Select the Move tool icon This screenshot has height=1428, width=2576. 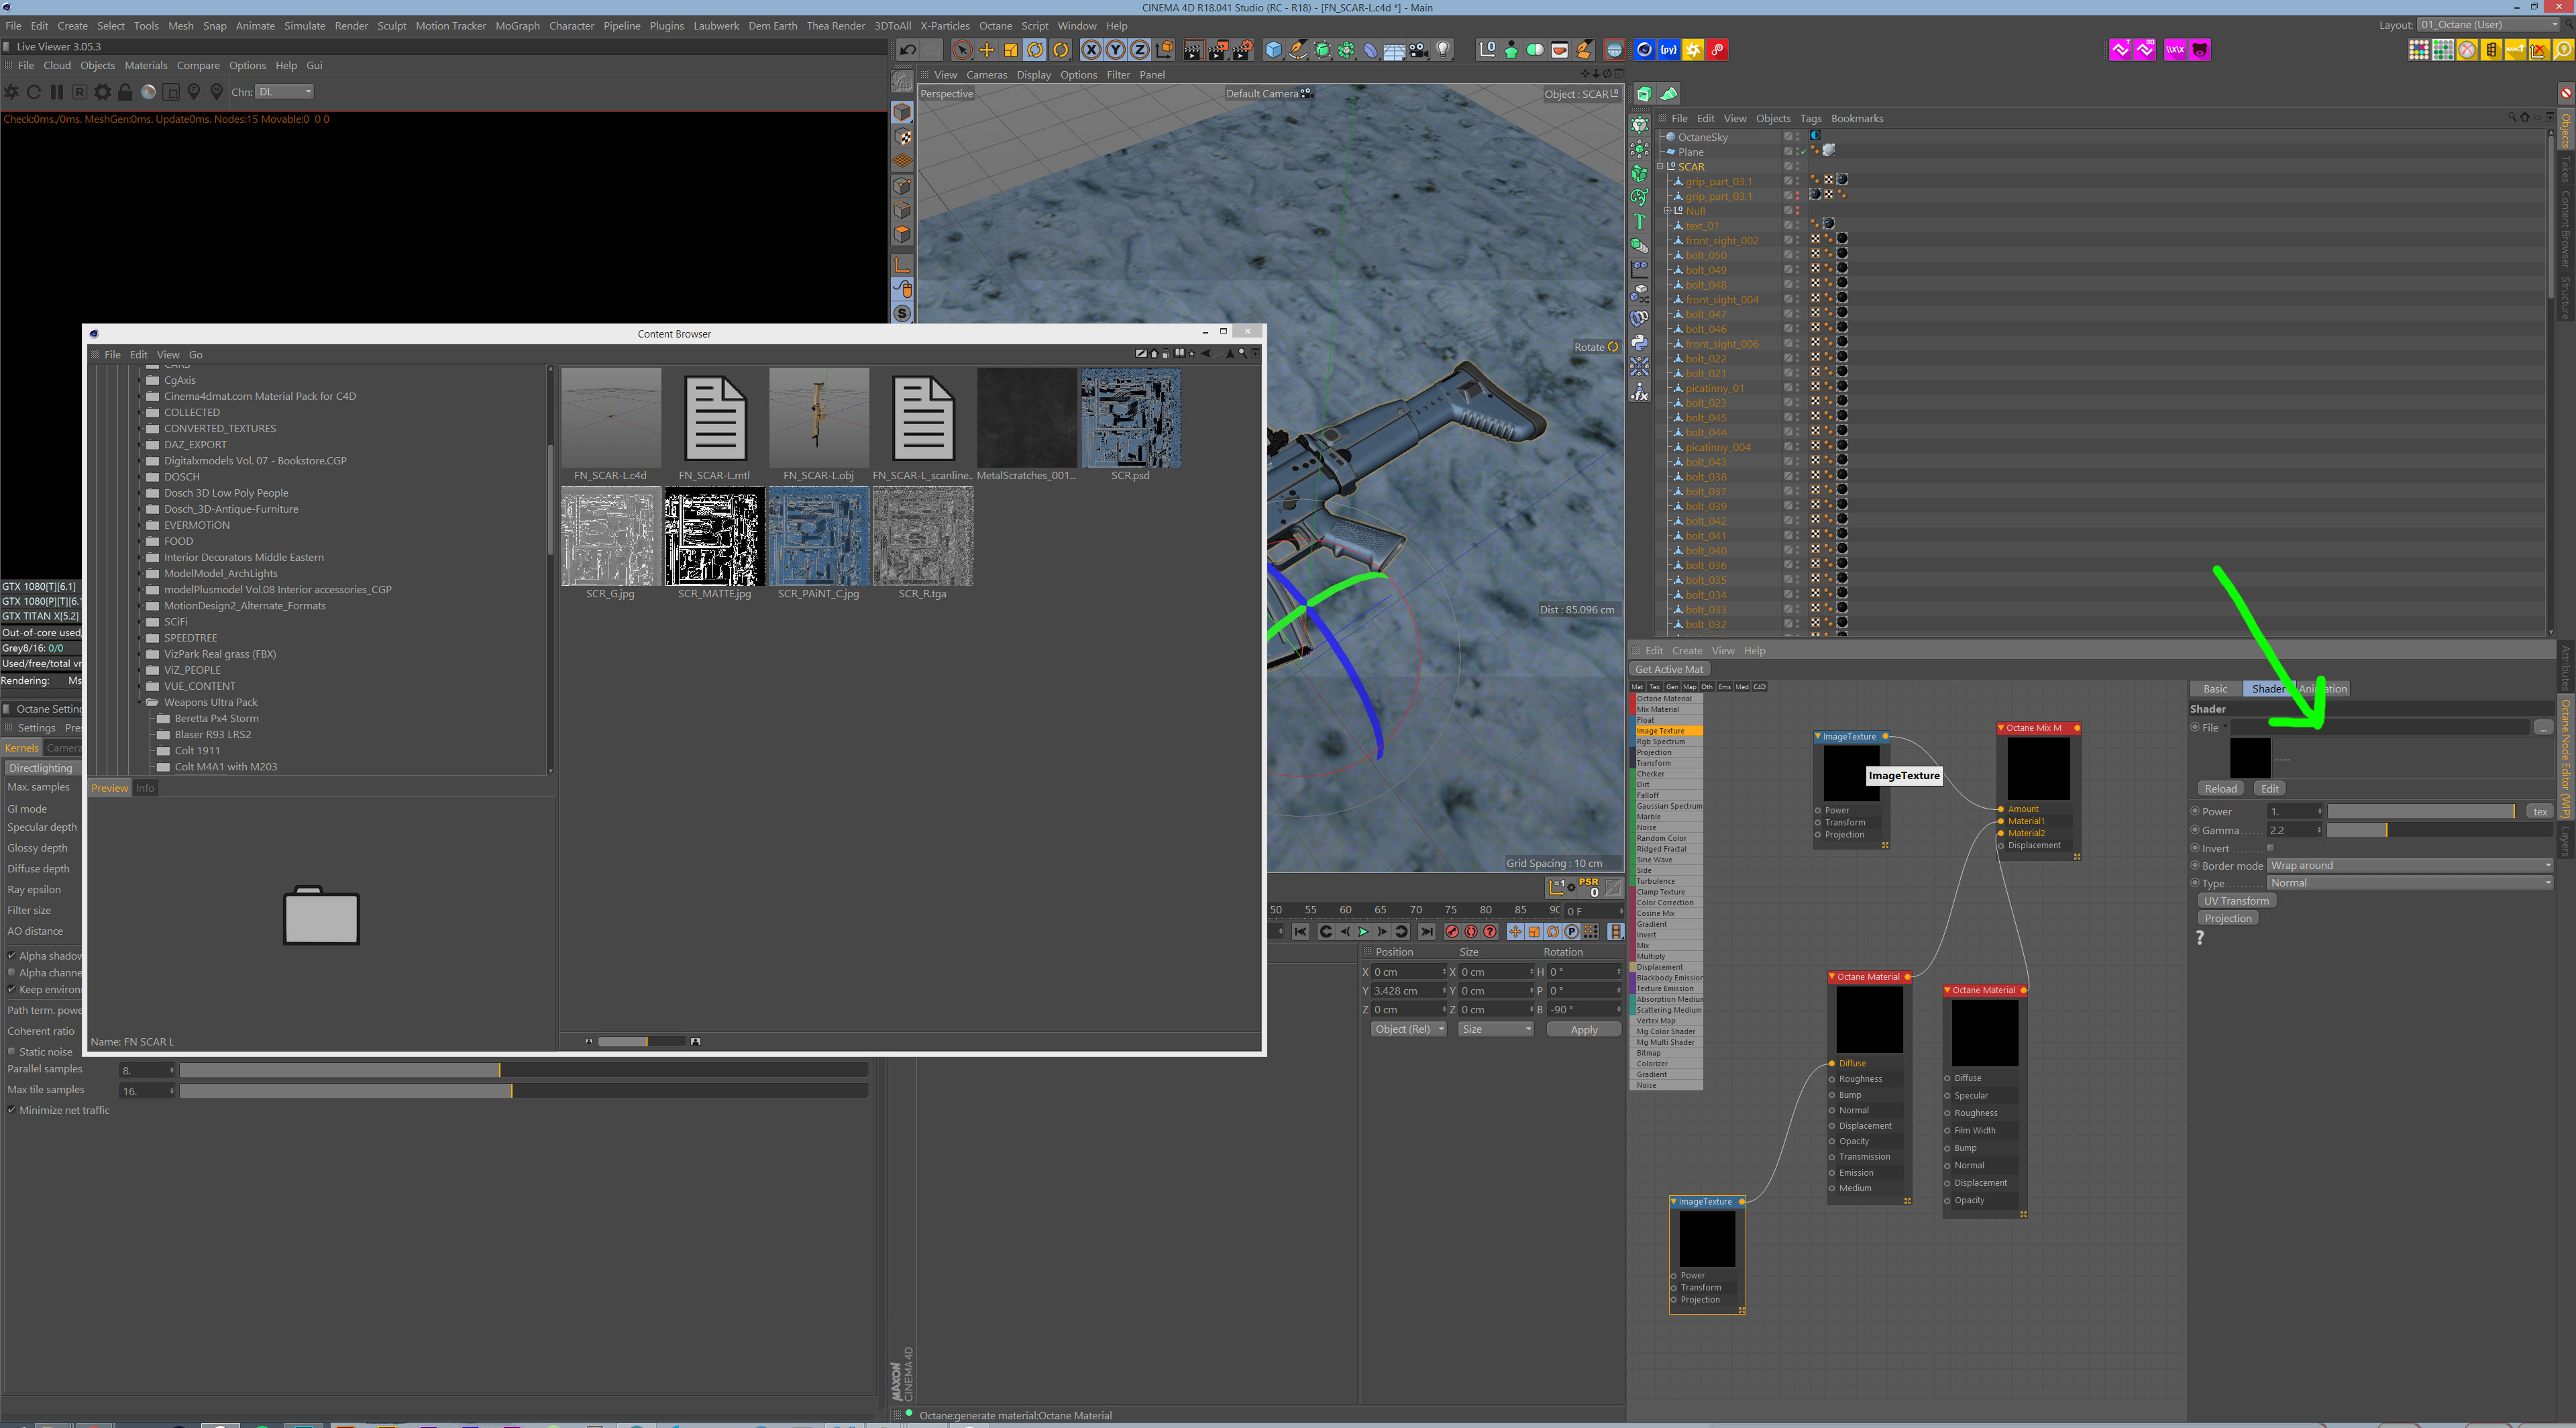[986, 50]
